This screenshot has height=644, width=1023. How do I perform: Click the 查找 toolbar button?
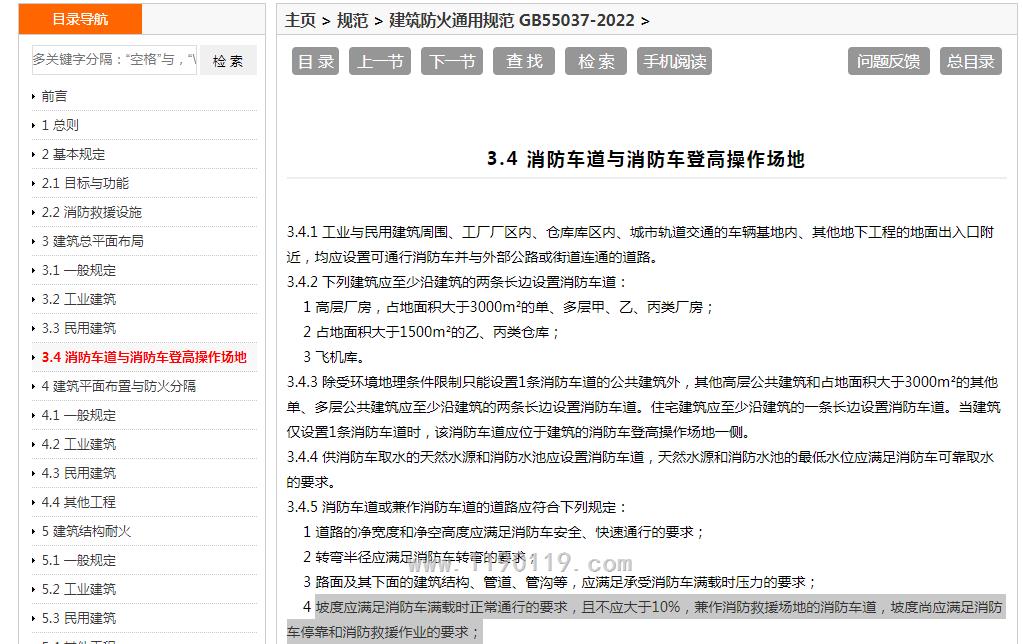pos(524,61)
